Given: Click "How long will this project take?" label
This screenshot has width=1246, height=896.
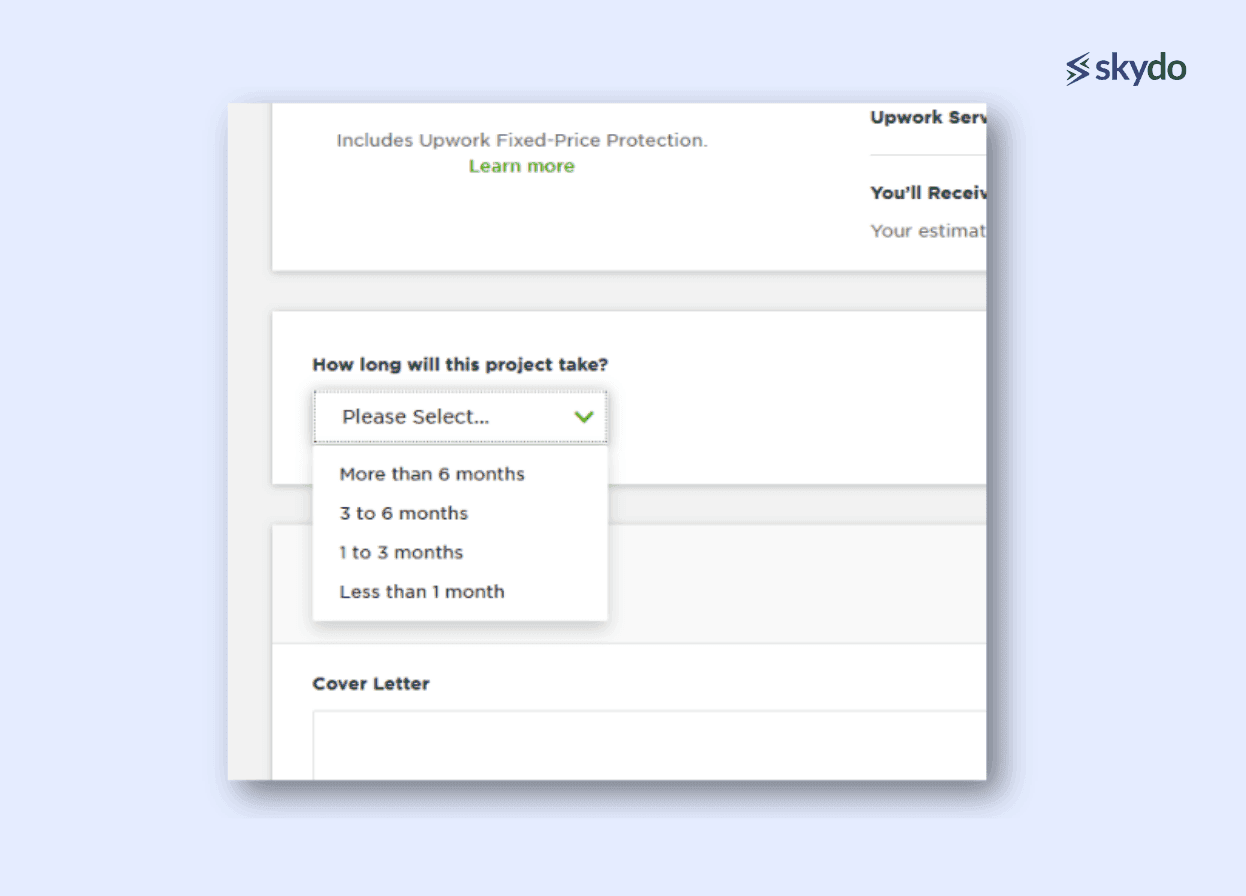Looking at the screenshot, I should 460,365.
